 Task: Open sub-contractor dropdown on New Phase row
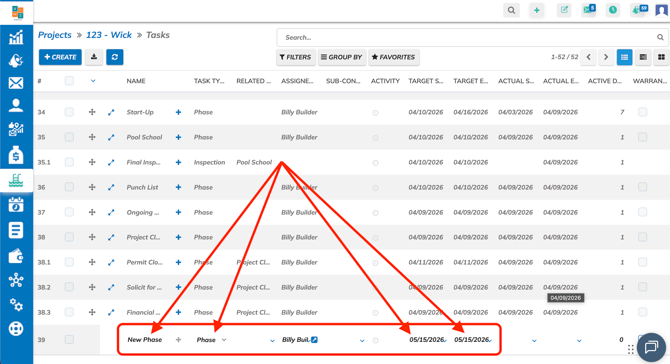click(x=362, y=341)
